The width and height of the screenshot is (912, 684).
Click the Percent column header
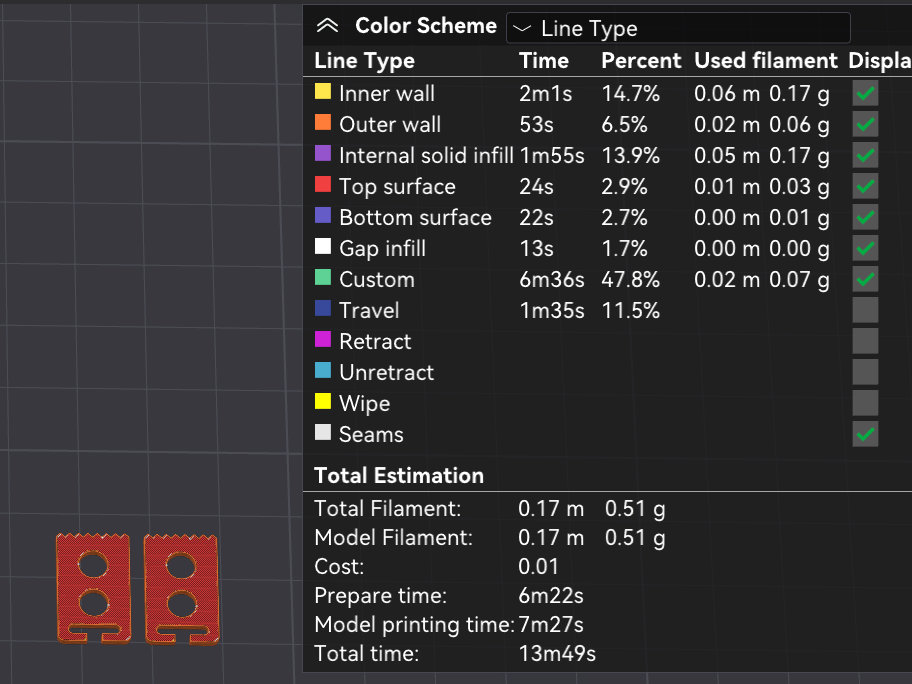point(641,60)
